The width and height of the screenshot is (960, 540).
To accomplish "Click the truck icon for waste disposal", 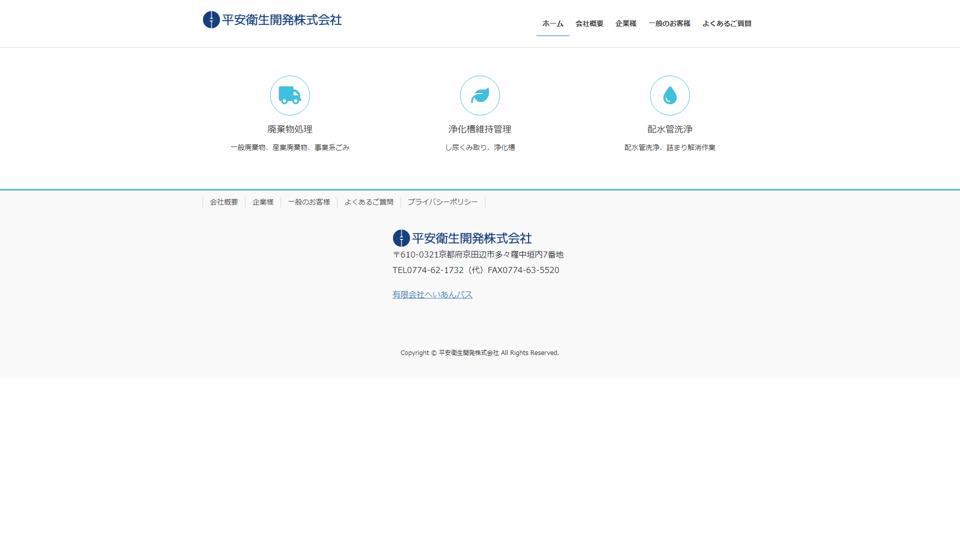I will coord(290,96).
